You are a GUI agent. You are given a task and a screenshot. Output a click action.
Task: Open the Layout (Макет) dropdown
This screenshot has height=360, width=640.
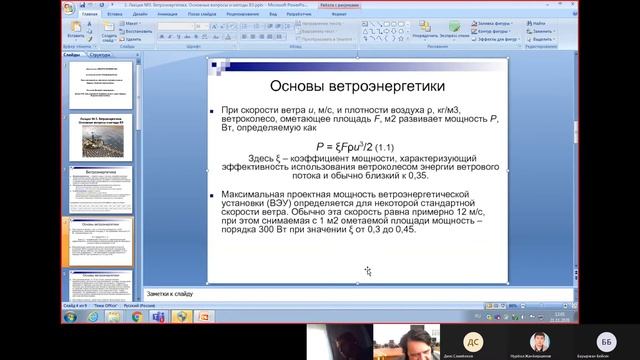click(x=130, y=23)
